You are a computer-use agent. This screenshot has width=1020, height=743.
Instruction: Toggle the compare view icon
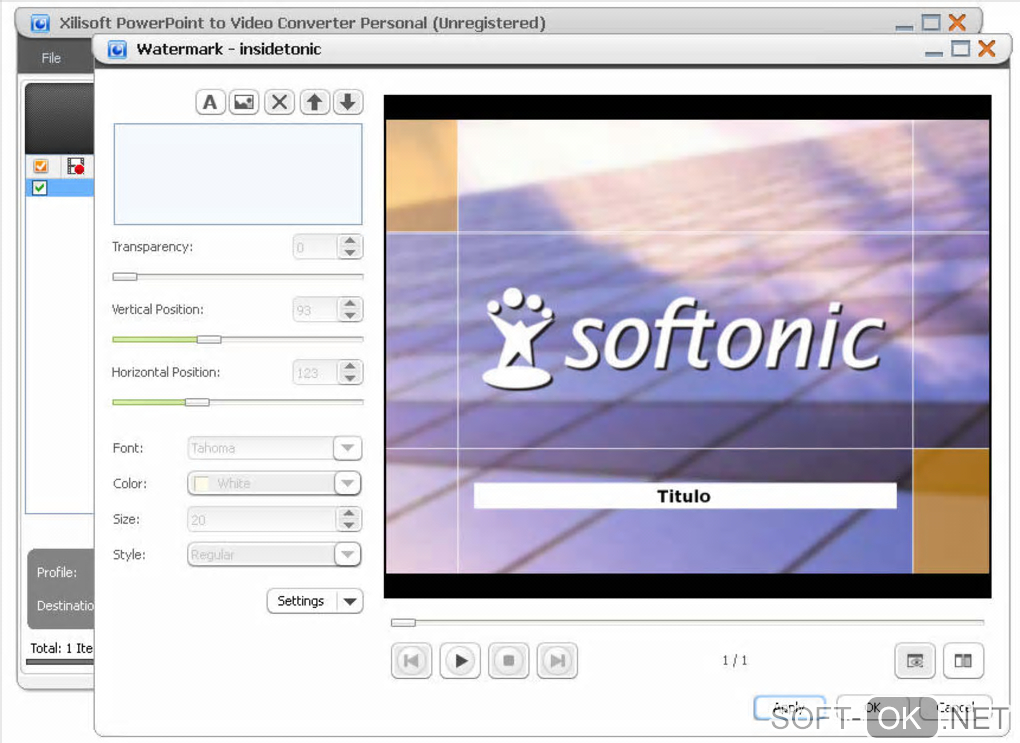963,661
